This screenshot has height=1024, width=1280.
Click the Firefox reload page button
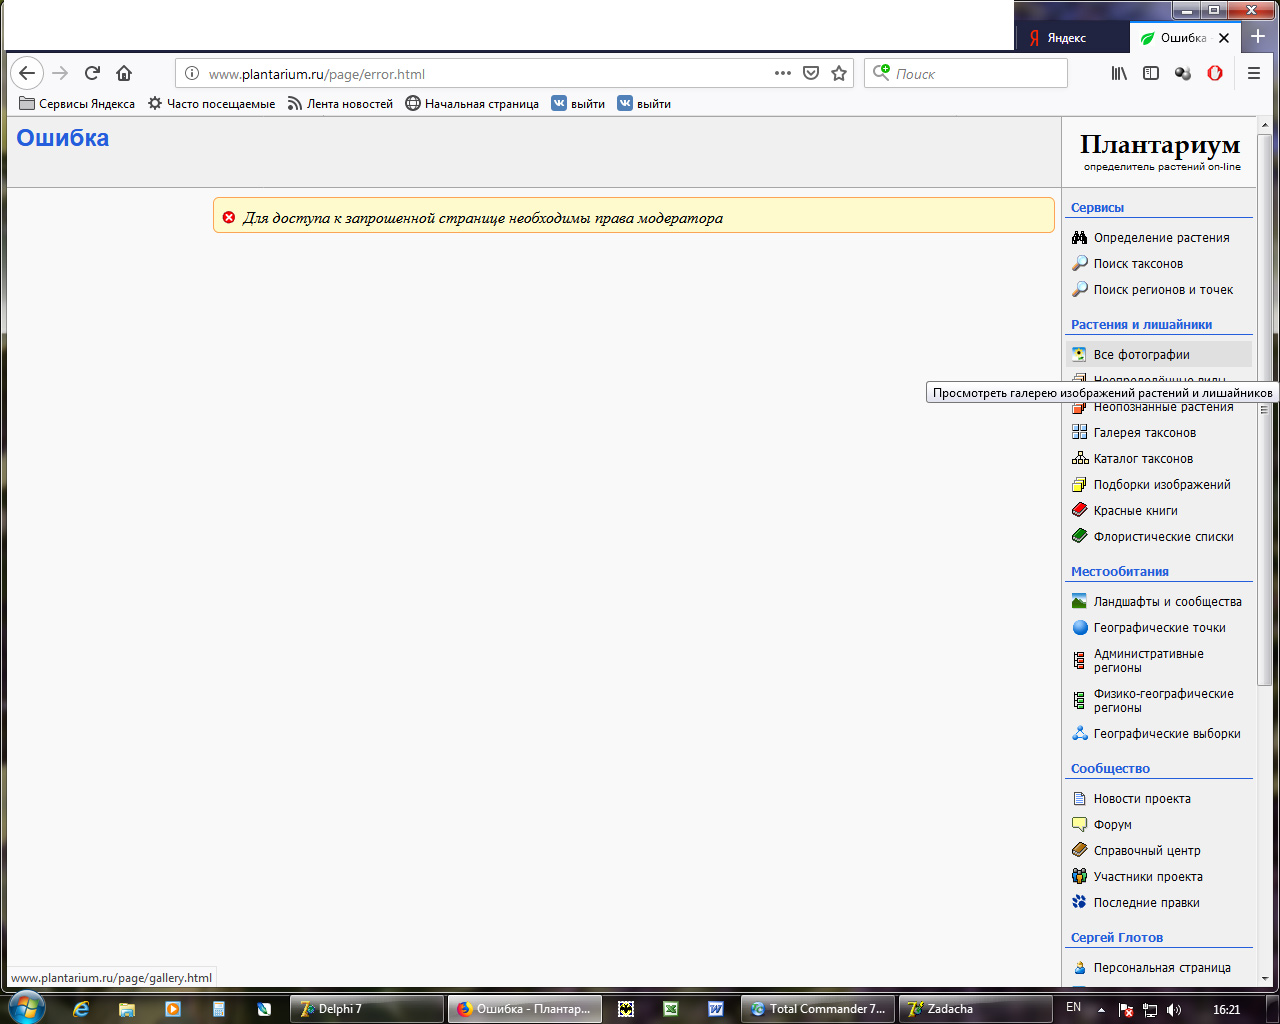click(x=92, y=73)
